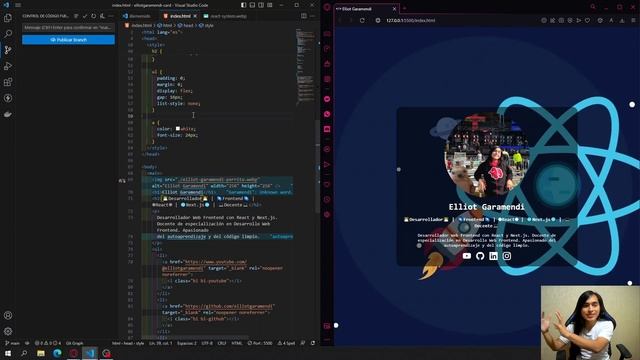Open the Source Control more actions menu
The height and width of the screenshot is (360, 640).
click(x=111, y=16)
